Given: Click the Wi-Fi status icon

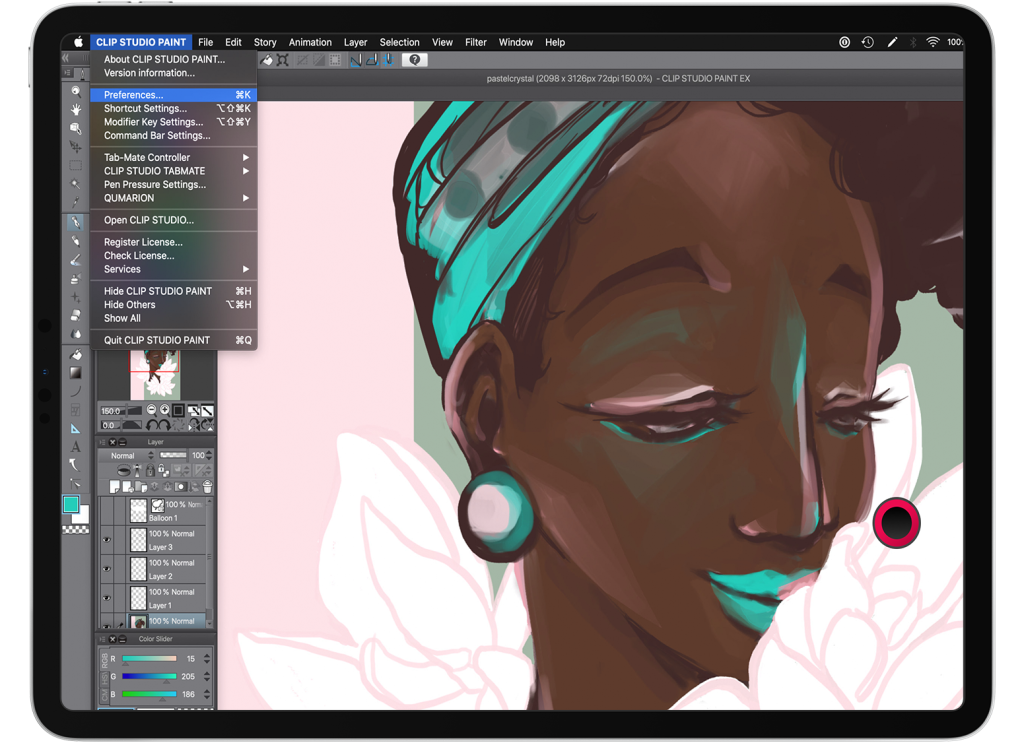Looking at the screenshot, I should click(933, 42).
